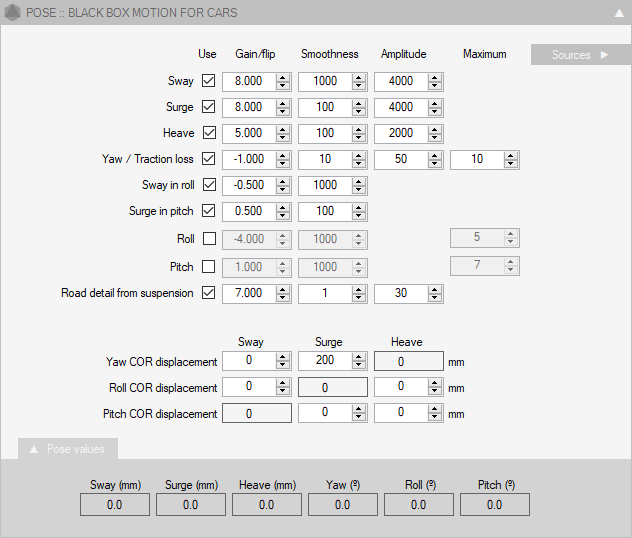This screenshot has height=538, width=632.
Task: Click the Smoothness column header
Action: 329,54
